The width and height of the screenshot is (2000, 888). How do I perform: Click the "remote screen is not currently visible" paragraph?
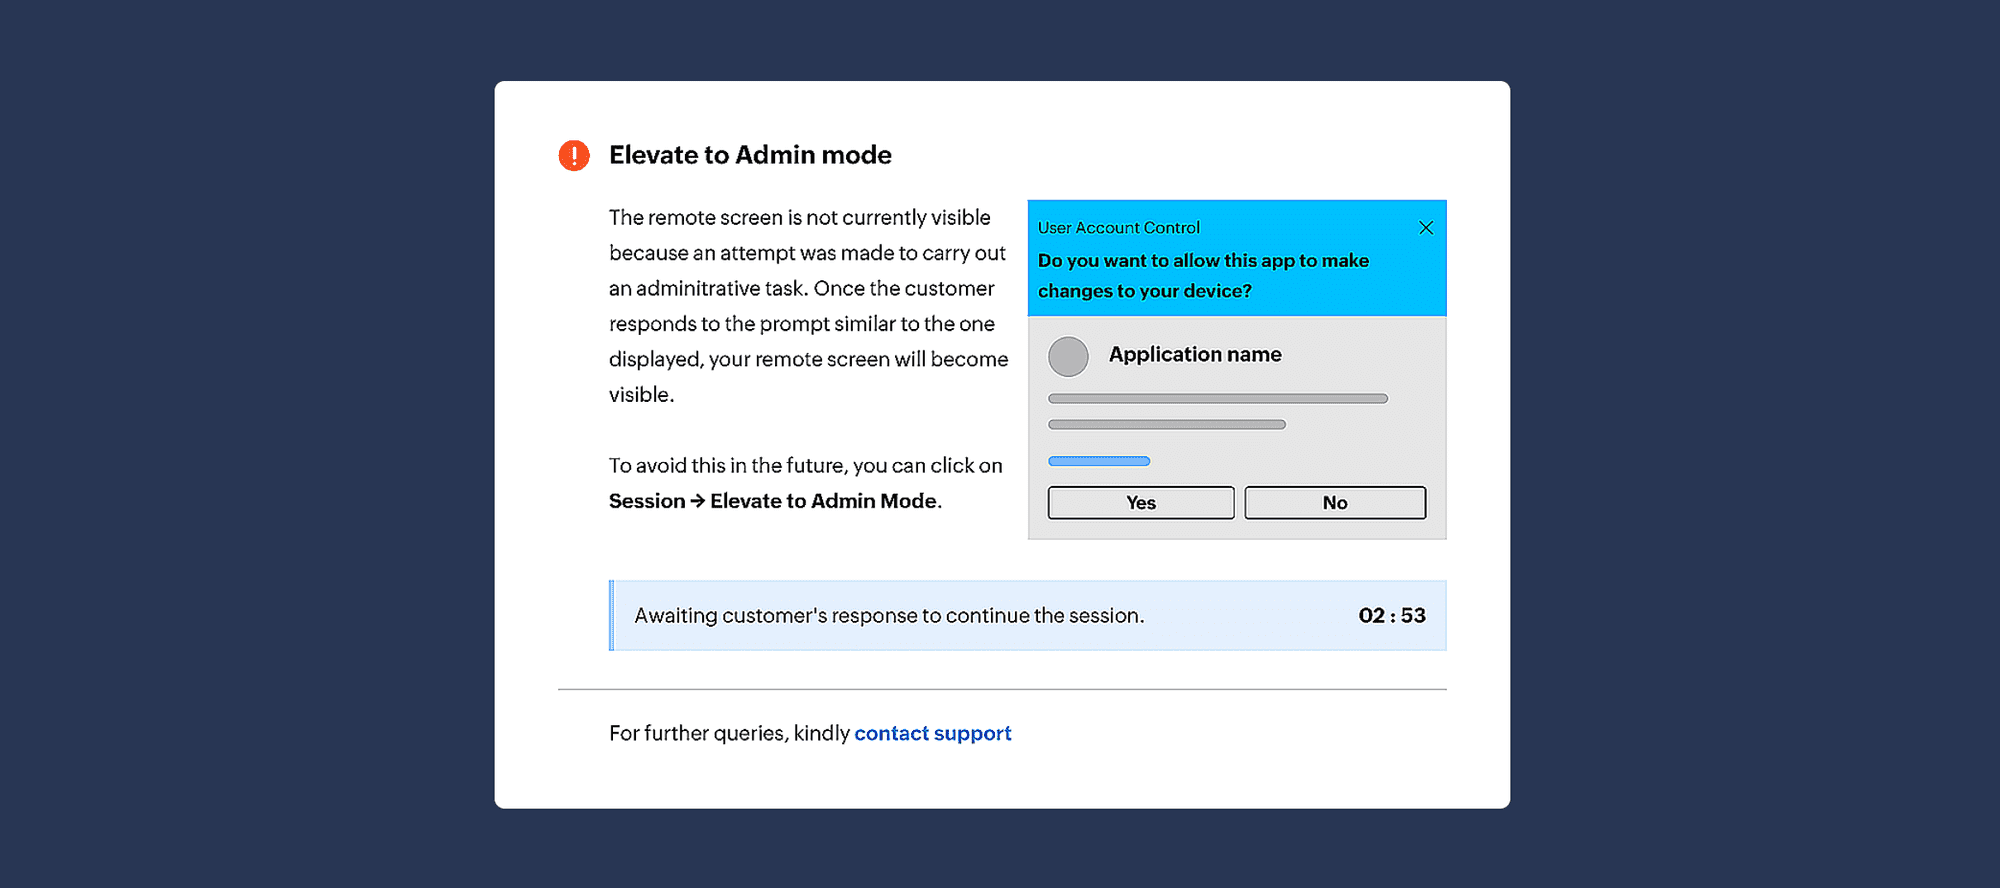808,305
